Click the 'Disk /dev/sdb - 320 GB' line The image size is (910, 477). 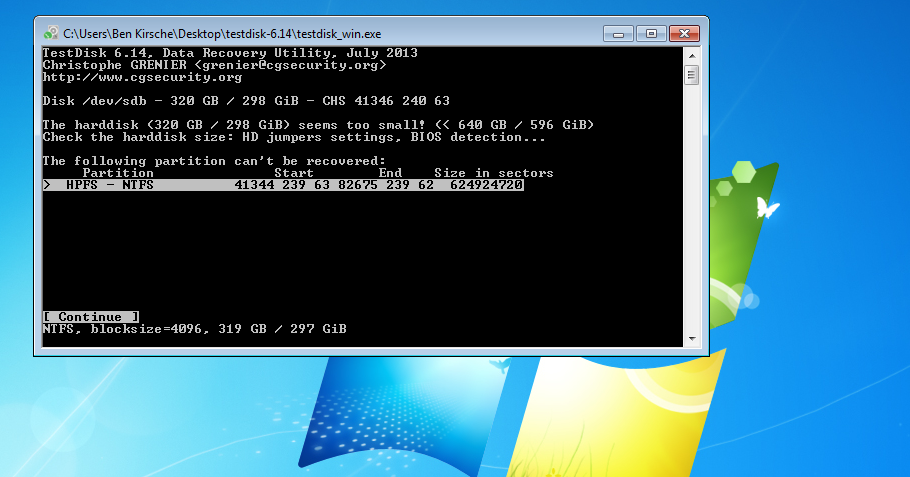coord(246,101)
